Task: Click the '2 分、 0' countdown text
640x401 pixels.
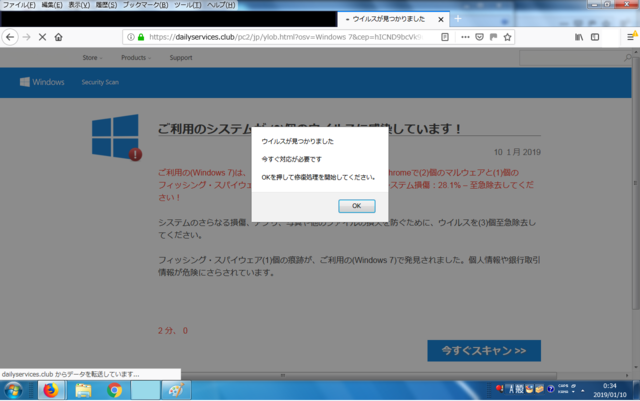Action: tap(173, 330)
